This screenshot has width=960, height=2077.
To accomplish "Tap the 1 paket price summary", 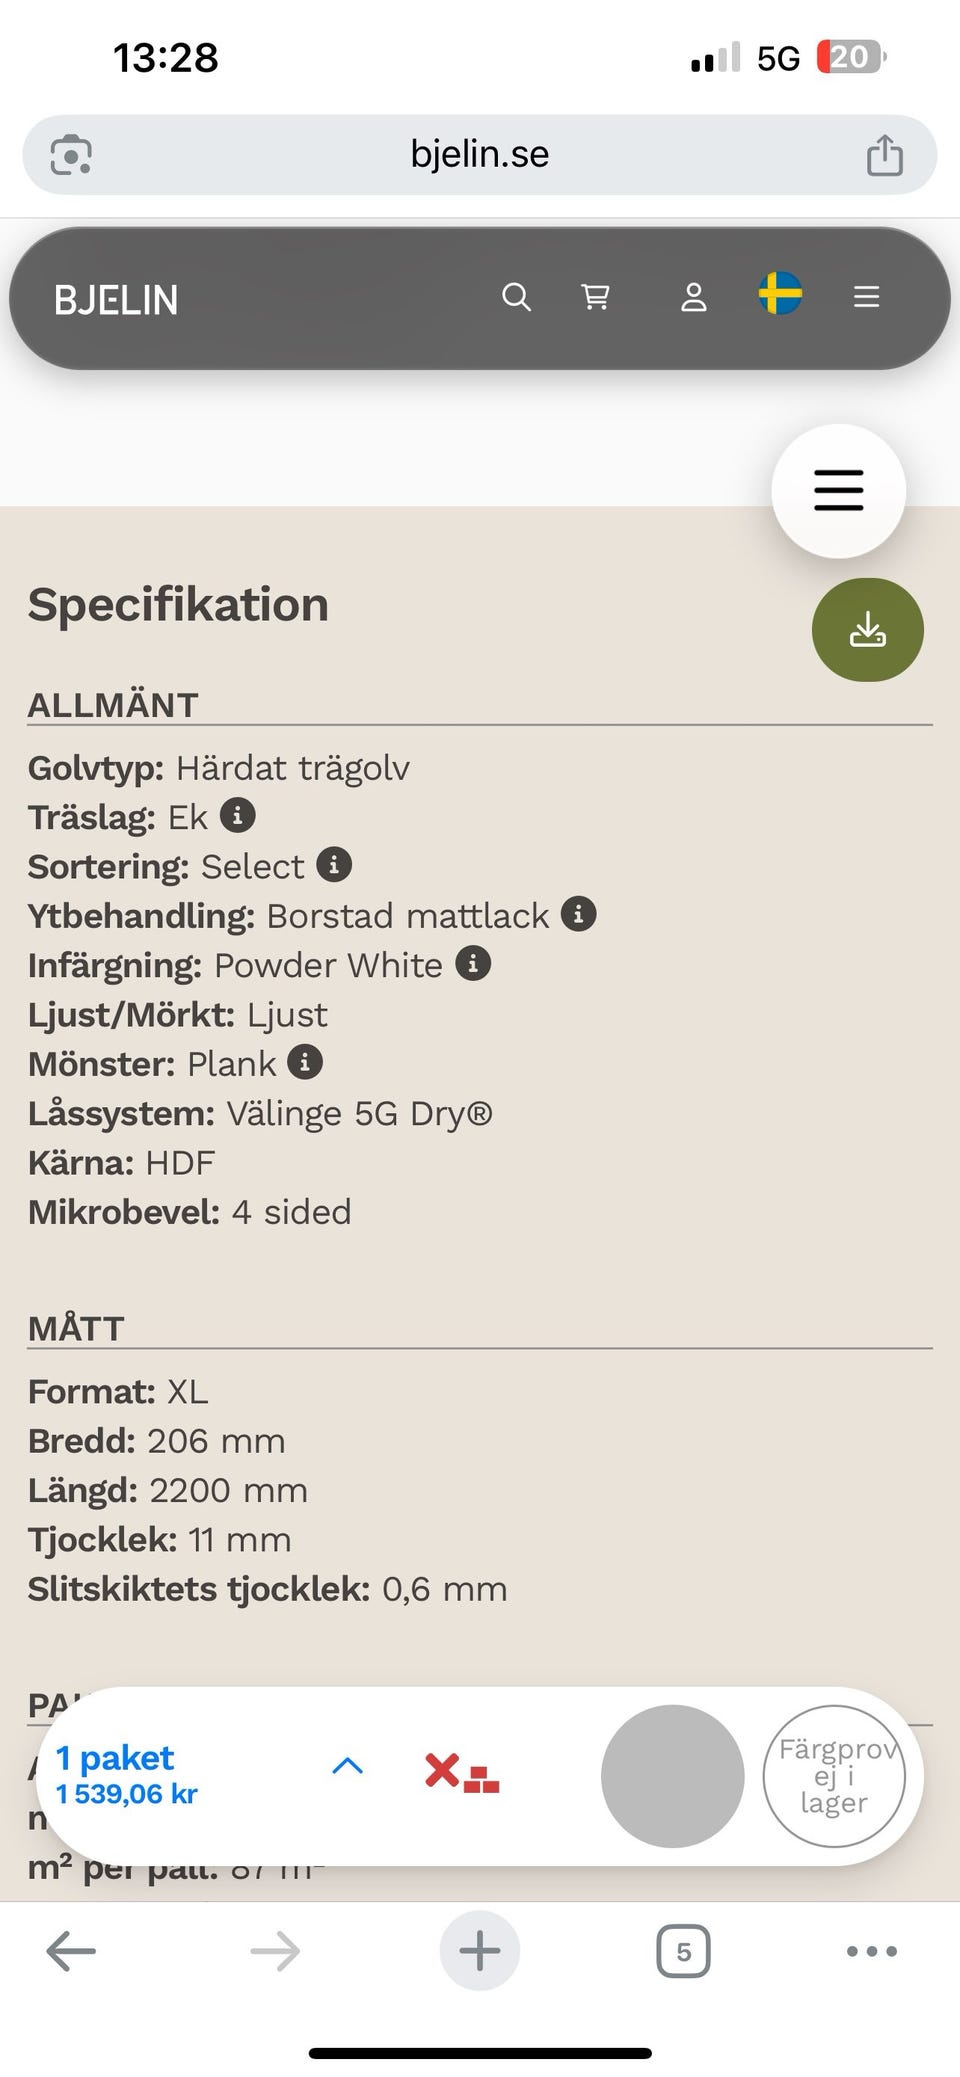I will coord(127,1775).
